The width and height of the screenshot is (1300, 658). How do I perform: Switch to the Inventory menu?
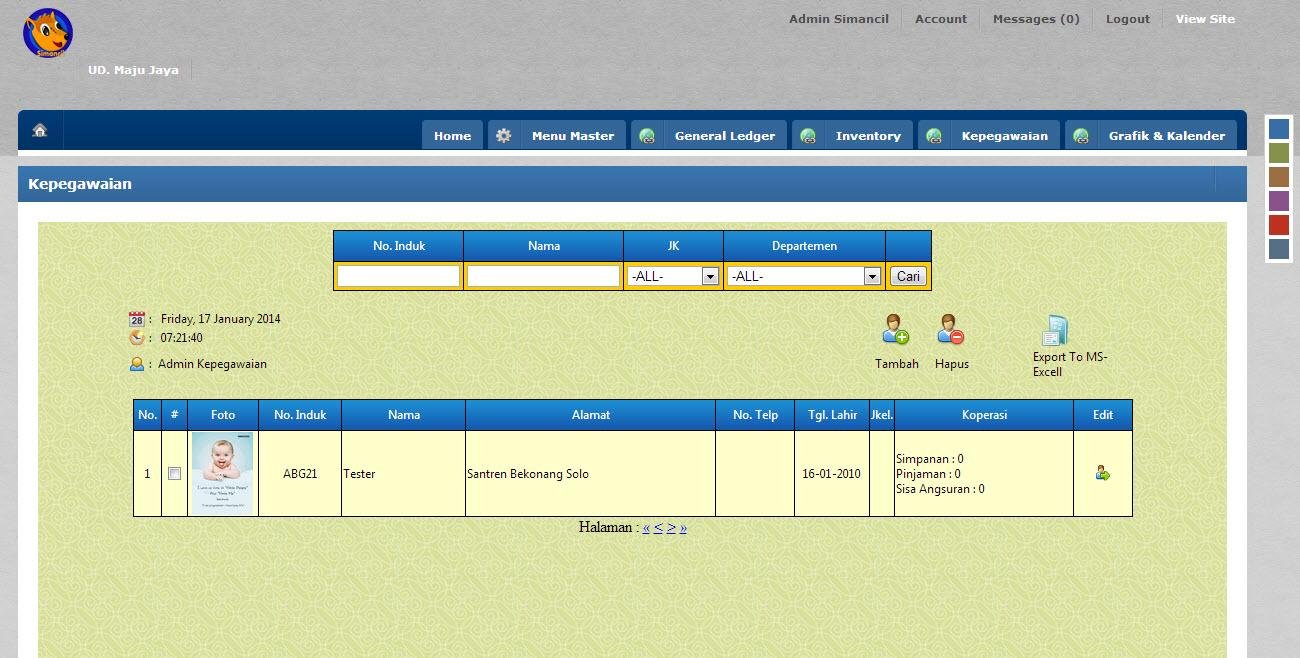point(866,135)
